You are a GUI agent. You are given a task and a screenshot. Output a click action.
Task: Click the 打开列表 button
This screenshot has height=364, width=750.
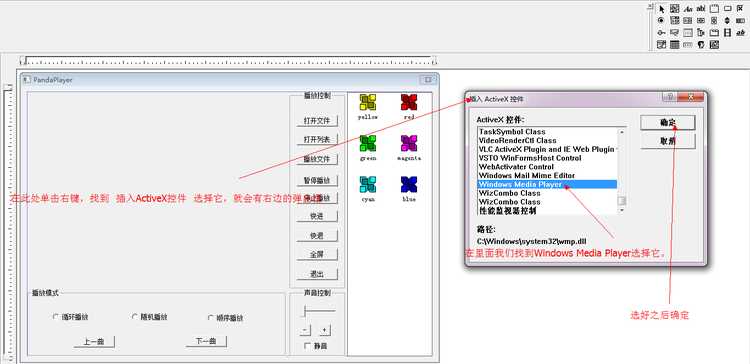pos(317,140)
